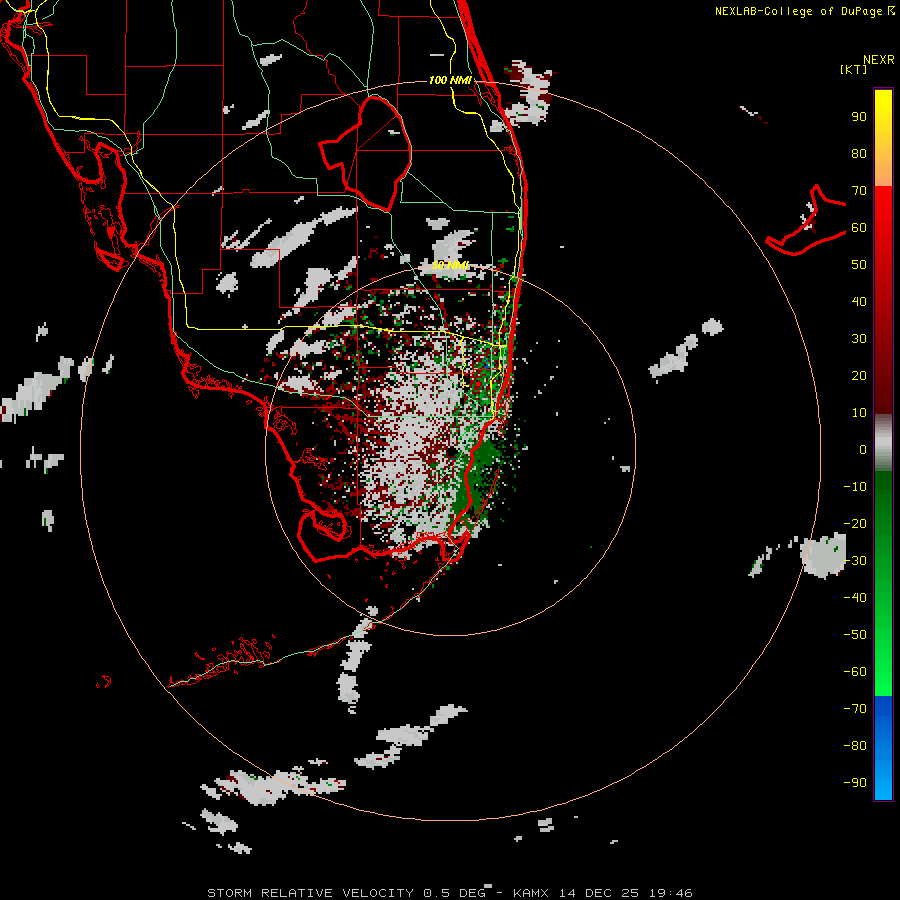Select the -10 knot scale value

(x=855, y=487)
